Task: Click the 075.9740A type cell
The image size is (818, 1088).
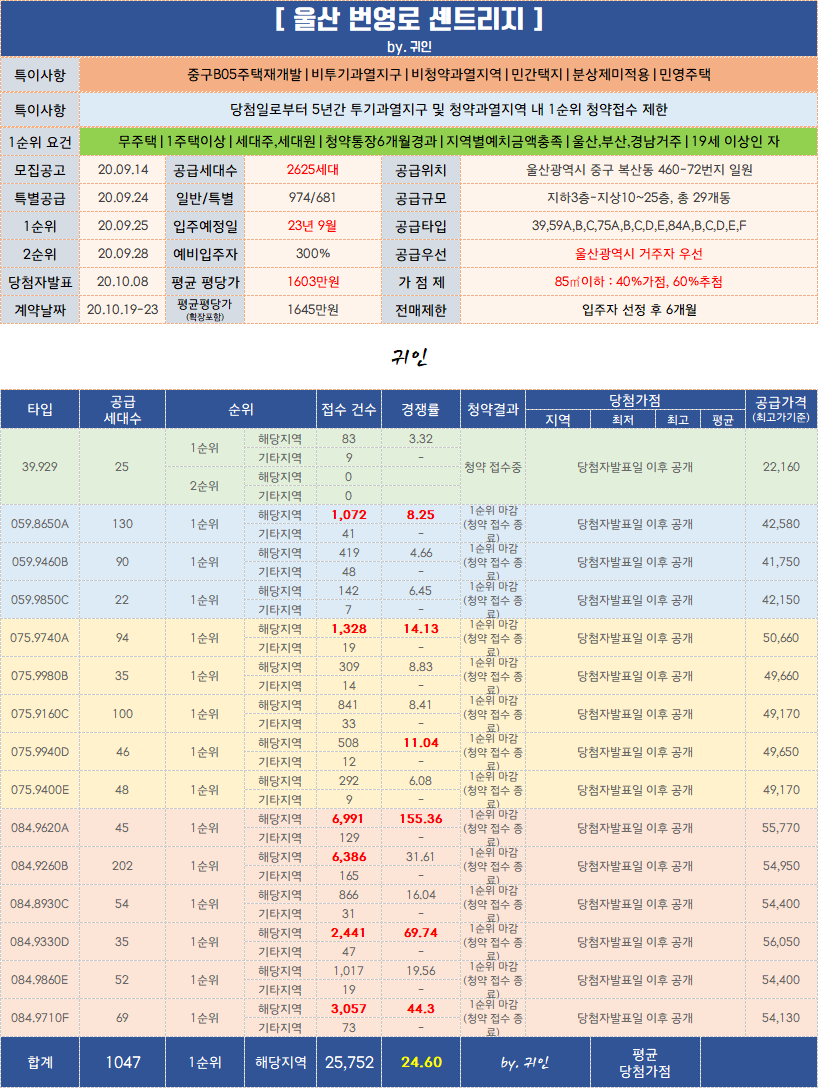Action: pos(40,638)
